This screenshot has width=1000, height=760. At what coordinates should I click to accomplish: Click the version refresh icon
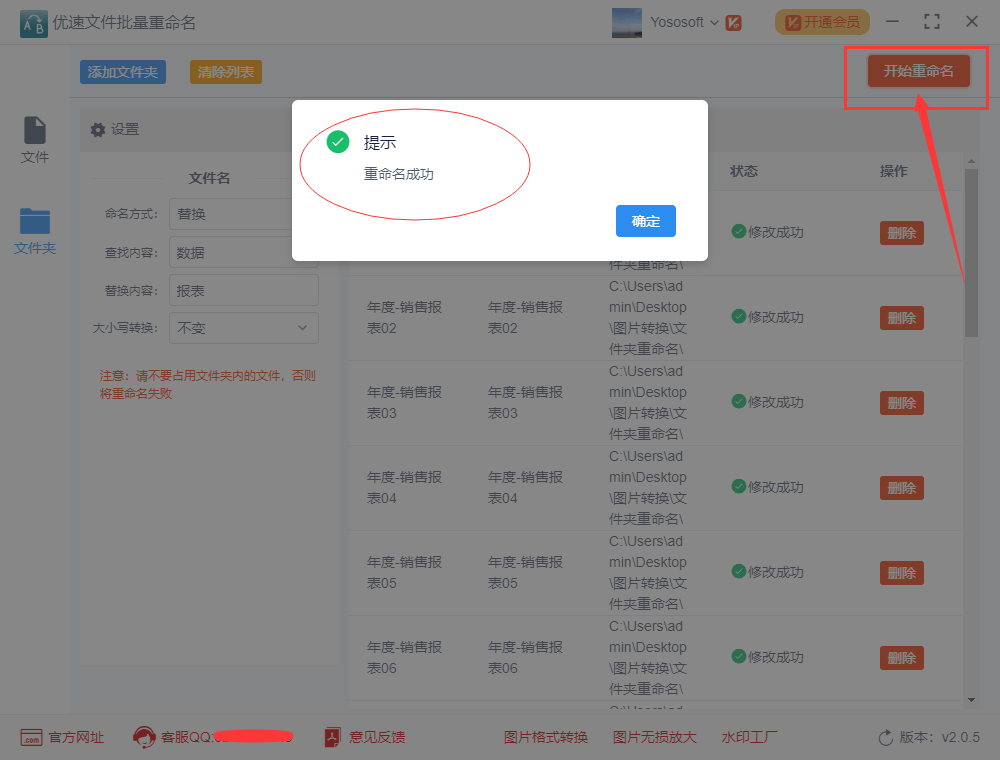tap(885, 738)
